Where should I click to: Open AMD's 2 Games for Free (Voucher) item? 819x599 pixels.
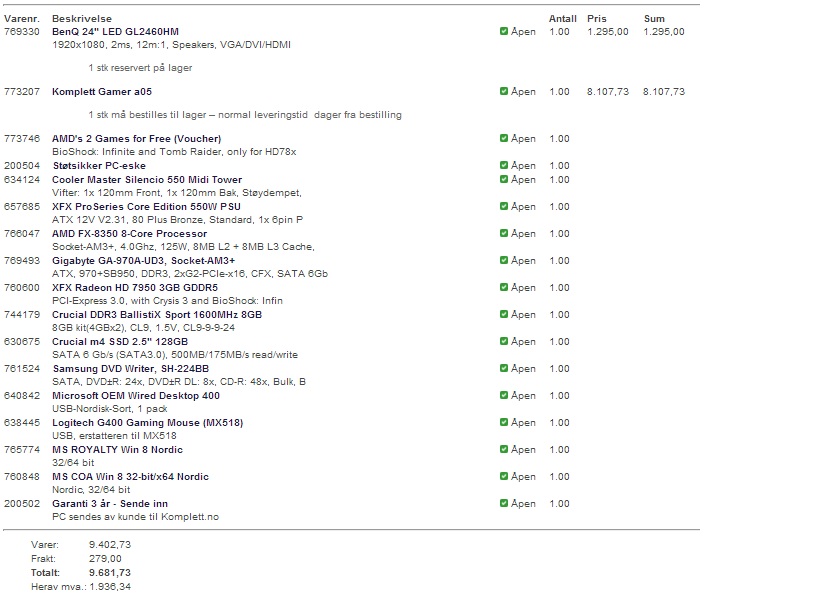pyautogui.click(x=136, y=138)
